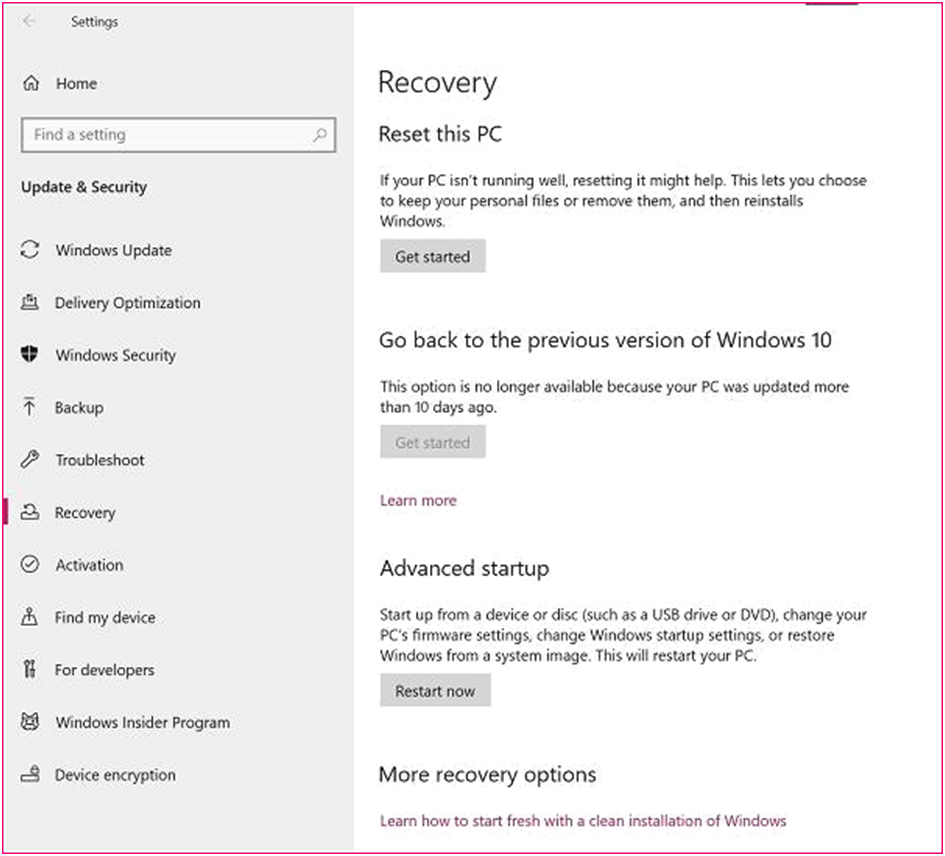This screenshot has height=856, width=945.
Task: Click the Find my device person icon
Action: pos(29,617)
